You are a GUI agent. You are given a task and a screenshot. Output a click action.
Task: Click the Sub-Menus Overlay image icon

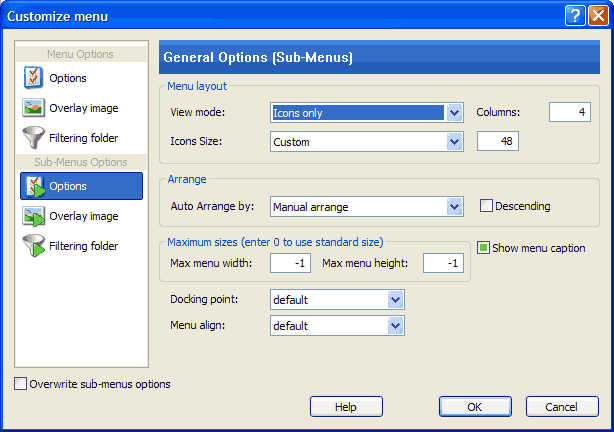pos(33,216)
